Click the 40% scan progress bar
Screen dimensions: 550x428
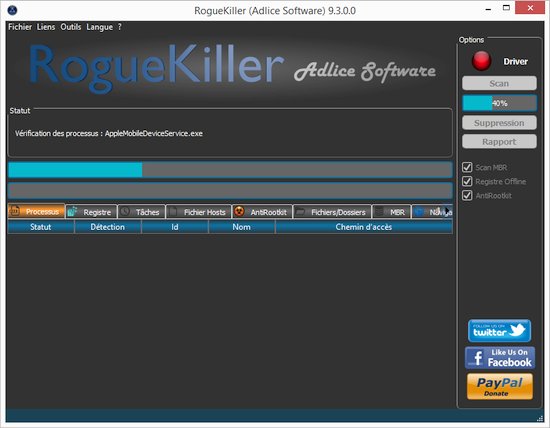(499, 103)
